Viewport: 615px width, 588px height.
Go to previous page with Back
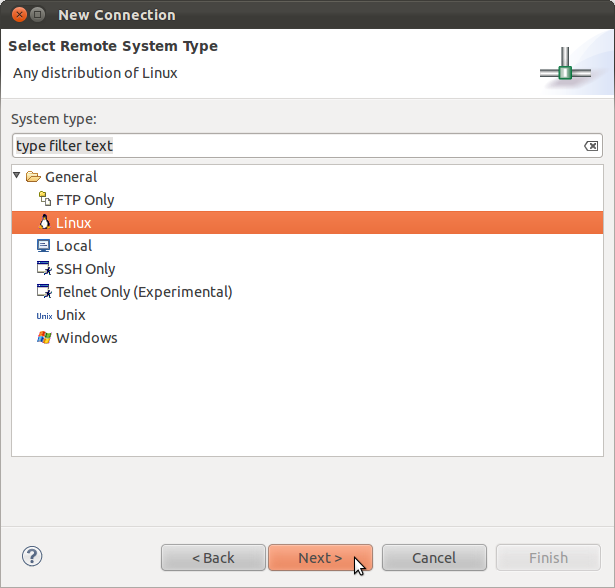(213, 557)
